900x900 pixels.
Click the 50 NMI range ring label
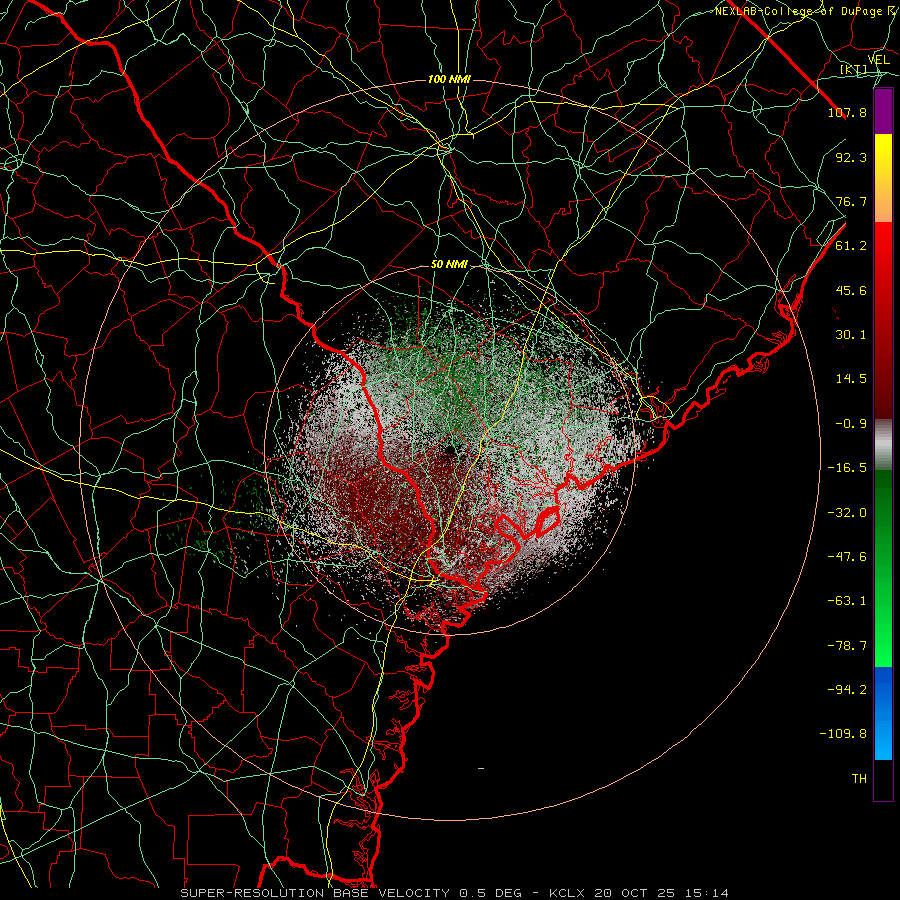(x=449, y=265)
